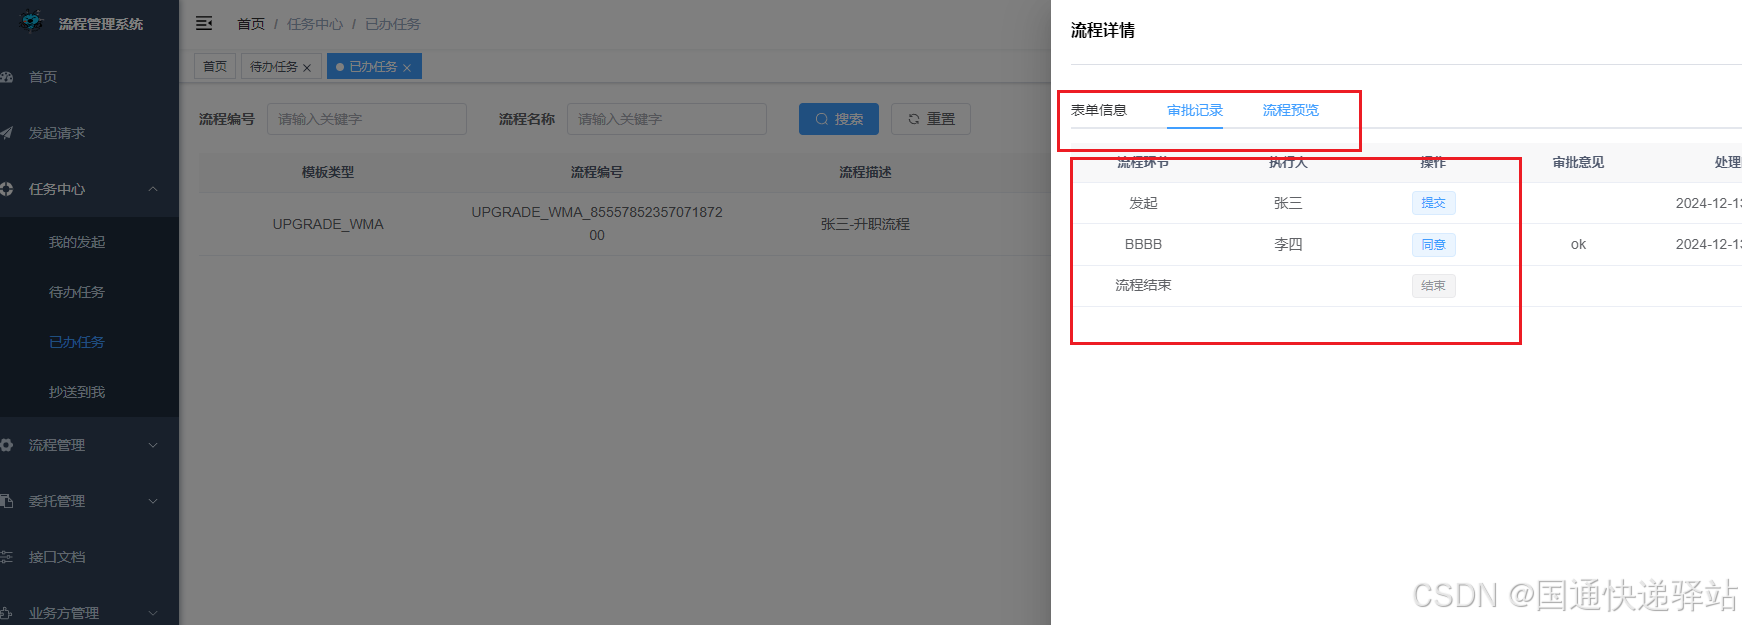Click the ok approval comment cell
Screen dimensions: 1742x625
pos(1578,244)
